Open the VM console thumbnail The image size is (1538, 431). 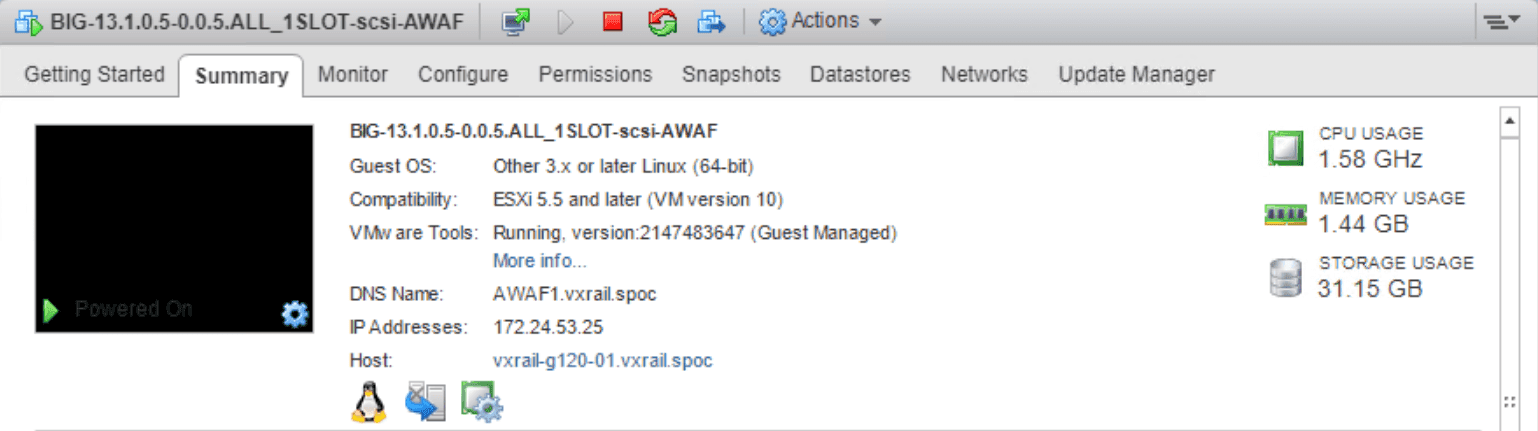tap(174, 220)
